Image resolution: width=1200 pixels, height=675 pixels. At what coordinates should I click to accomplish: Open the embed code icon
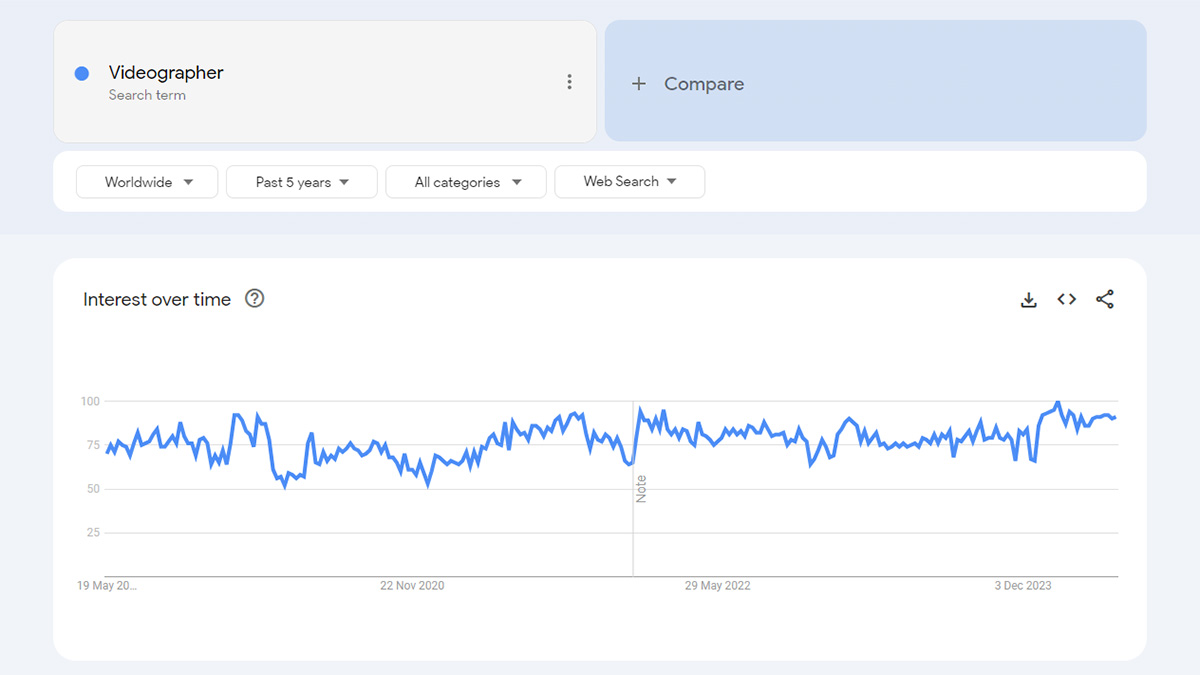point(1067,299)
